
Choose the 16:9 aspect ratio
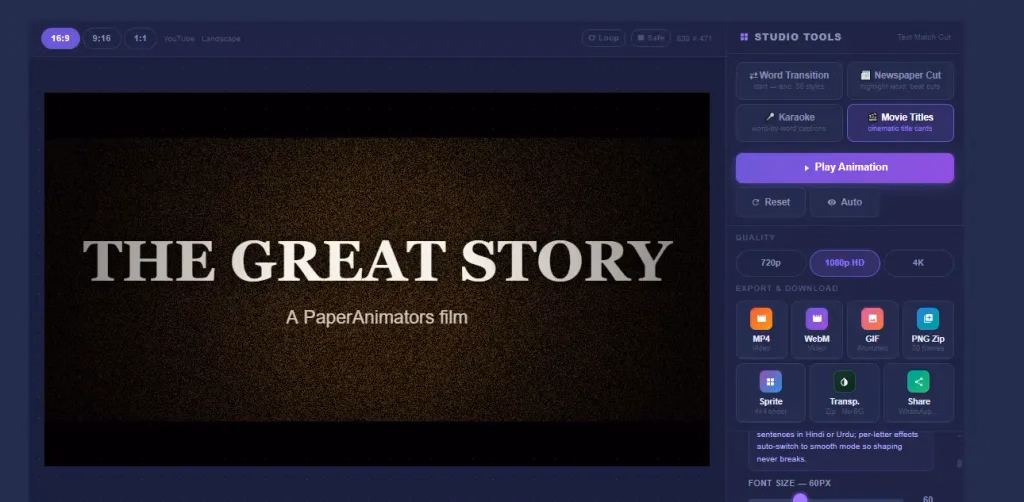pos(60,39)
